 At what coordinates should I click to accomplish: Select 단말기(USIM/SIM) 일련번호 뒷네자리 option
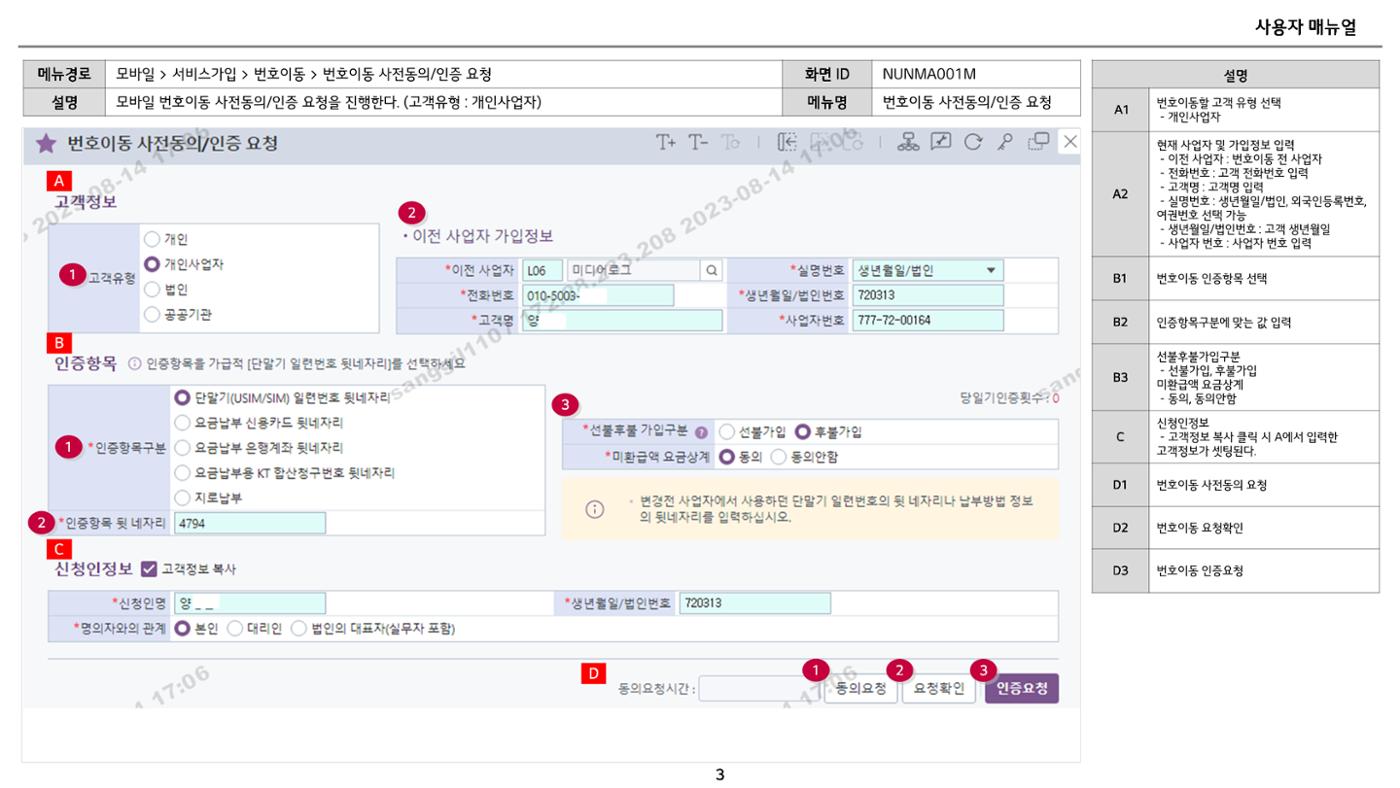tap(183, 398)
